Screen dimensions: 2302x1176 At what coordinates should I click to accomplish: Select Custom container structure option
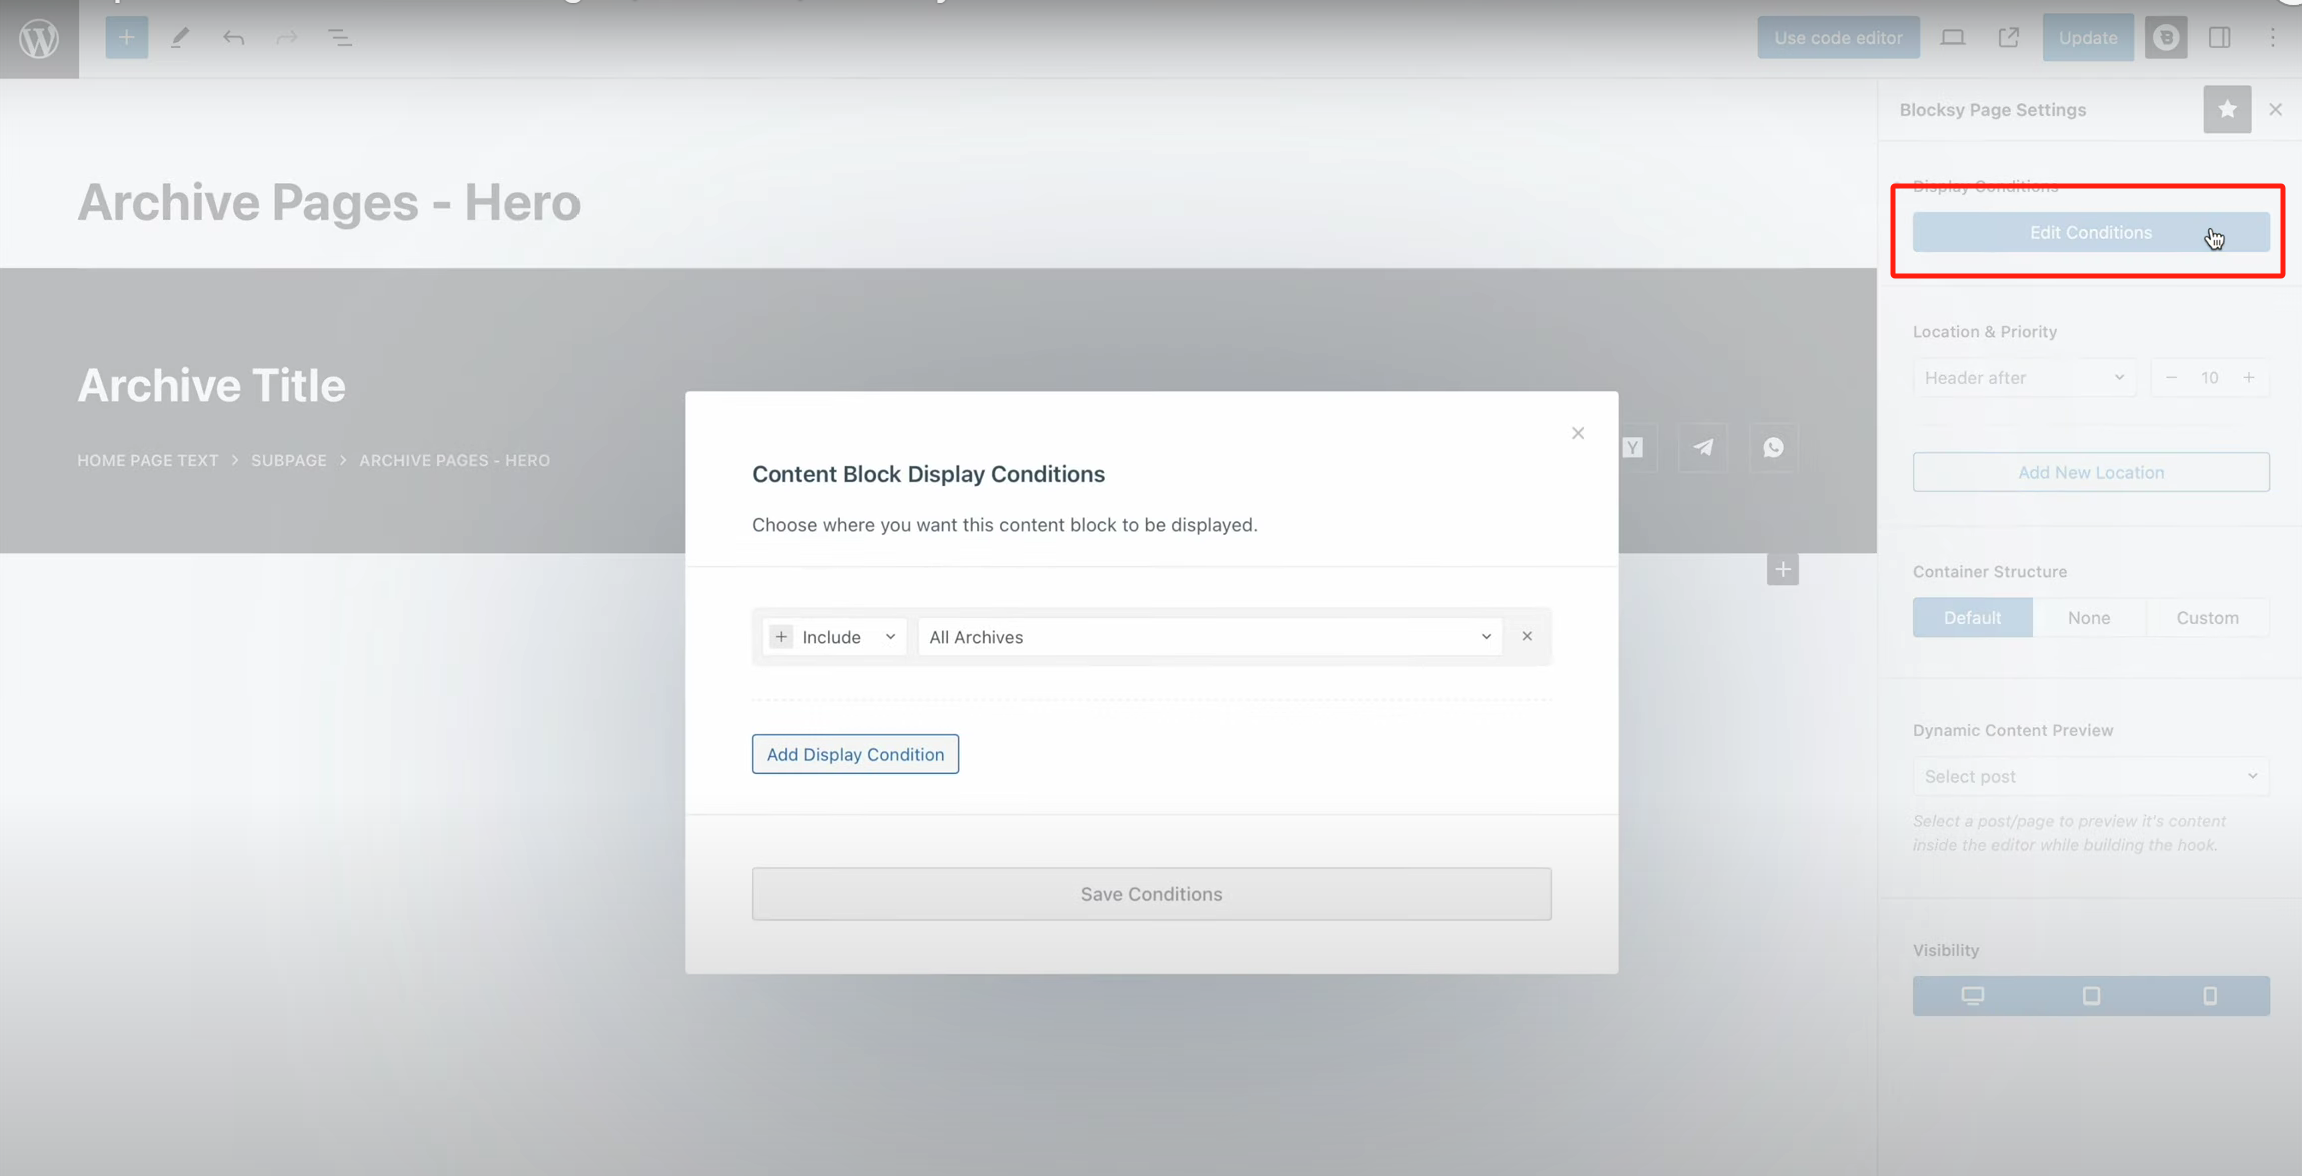click(x=2207, y=618)
